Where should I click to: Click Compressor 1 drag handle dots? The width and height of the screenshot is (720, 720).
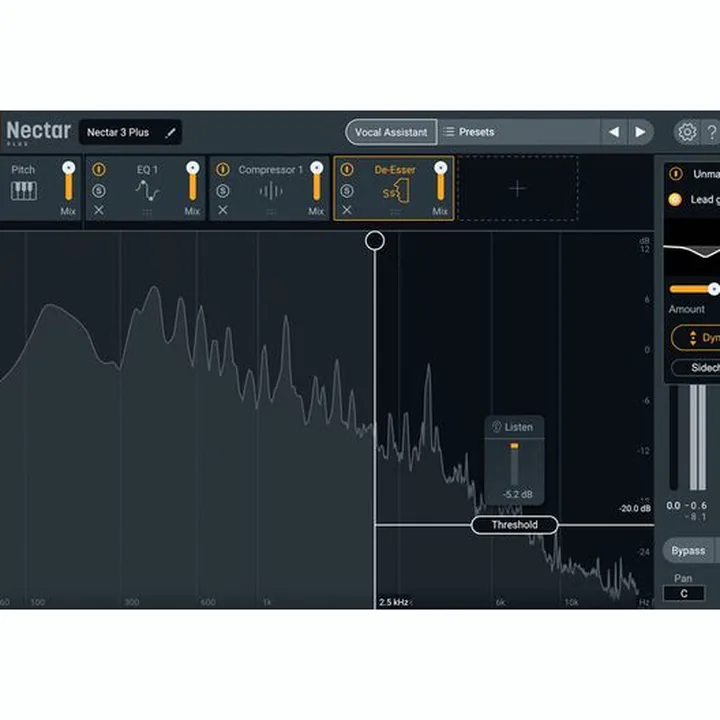pyautogui.click(x=271, y=212)
